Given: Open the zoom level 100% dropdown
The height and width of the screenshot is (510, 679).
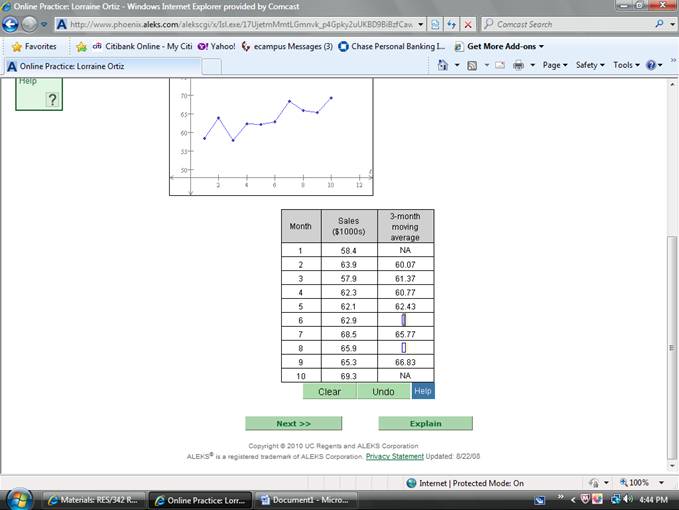Looking at the screenshot, I should (x=640, y=483).
